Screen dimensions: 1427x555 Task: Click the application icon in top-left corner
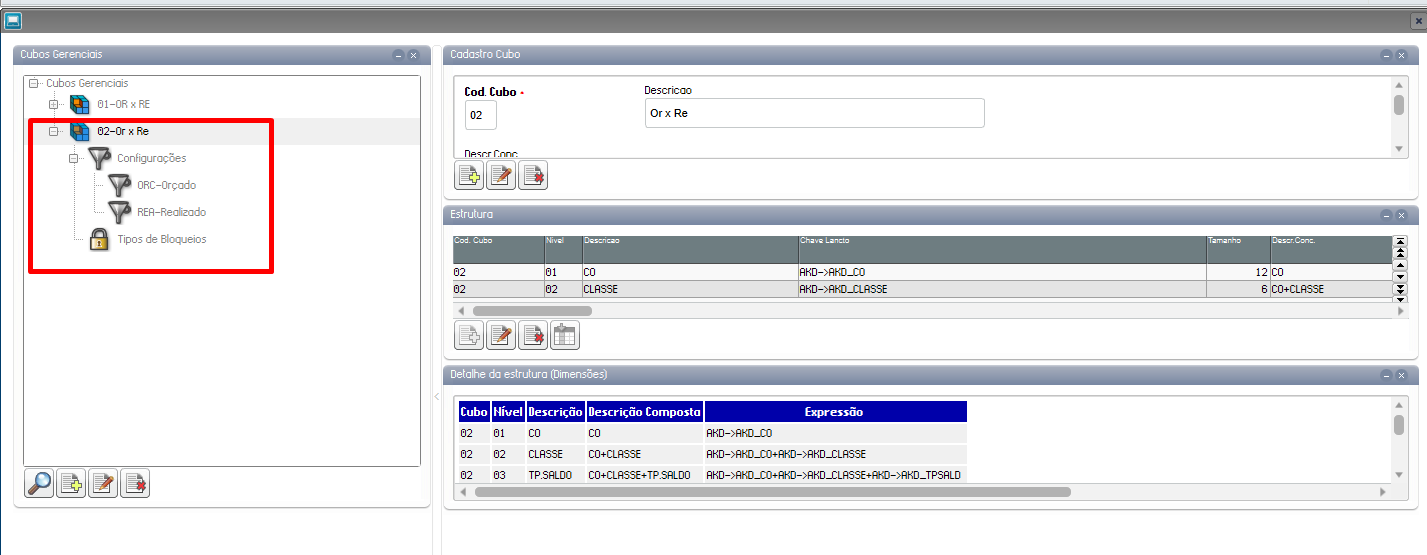pyautogui.click(x=12, y=19)
